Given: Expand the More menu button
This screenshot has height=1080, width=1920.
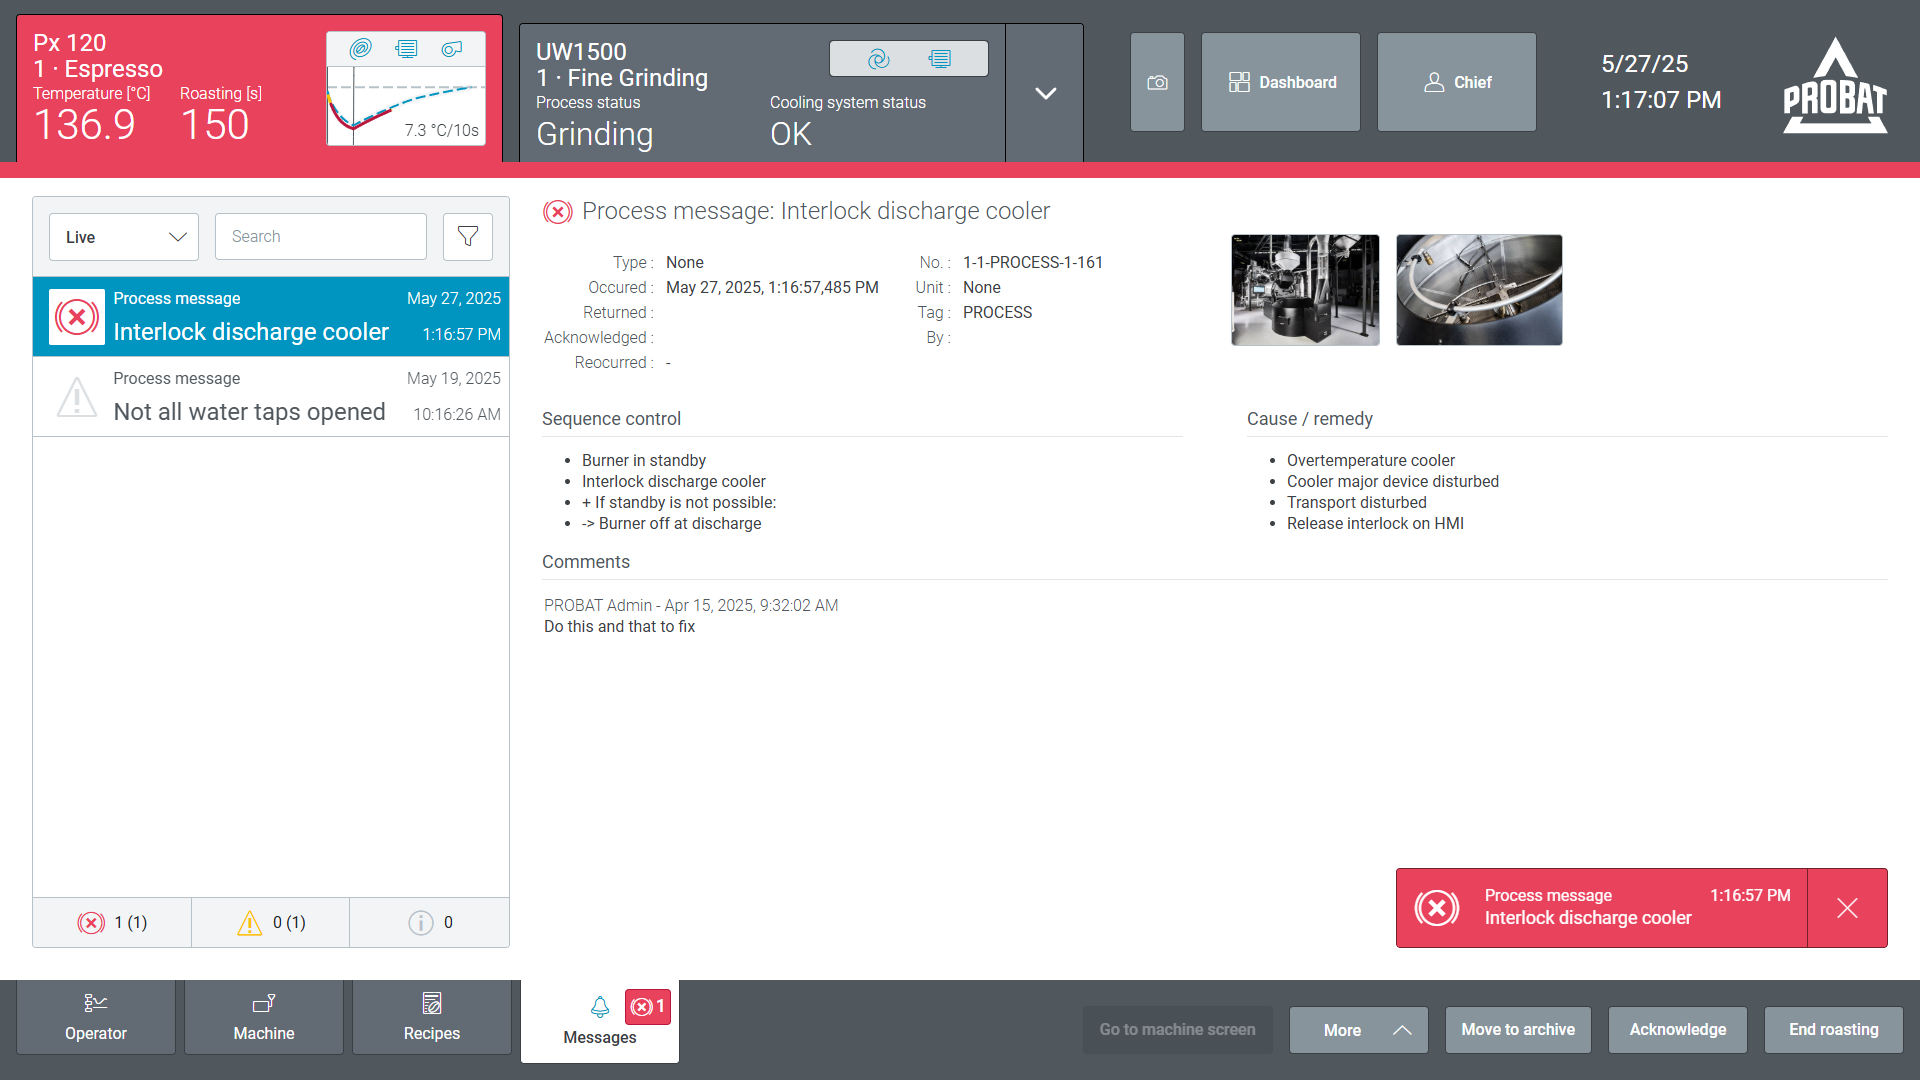Looking at the screenshot, I should pyautogui.click(x=1358, y=1030).
